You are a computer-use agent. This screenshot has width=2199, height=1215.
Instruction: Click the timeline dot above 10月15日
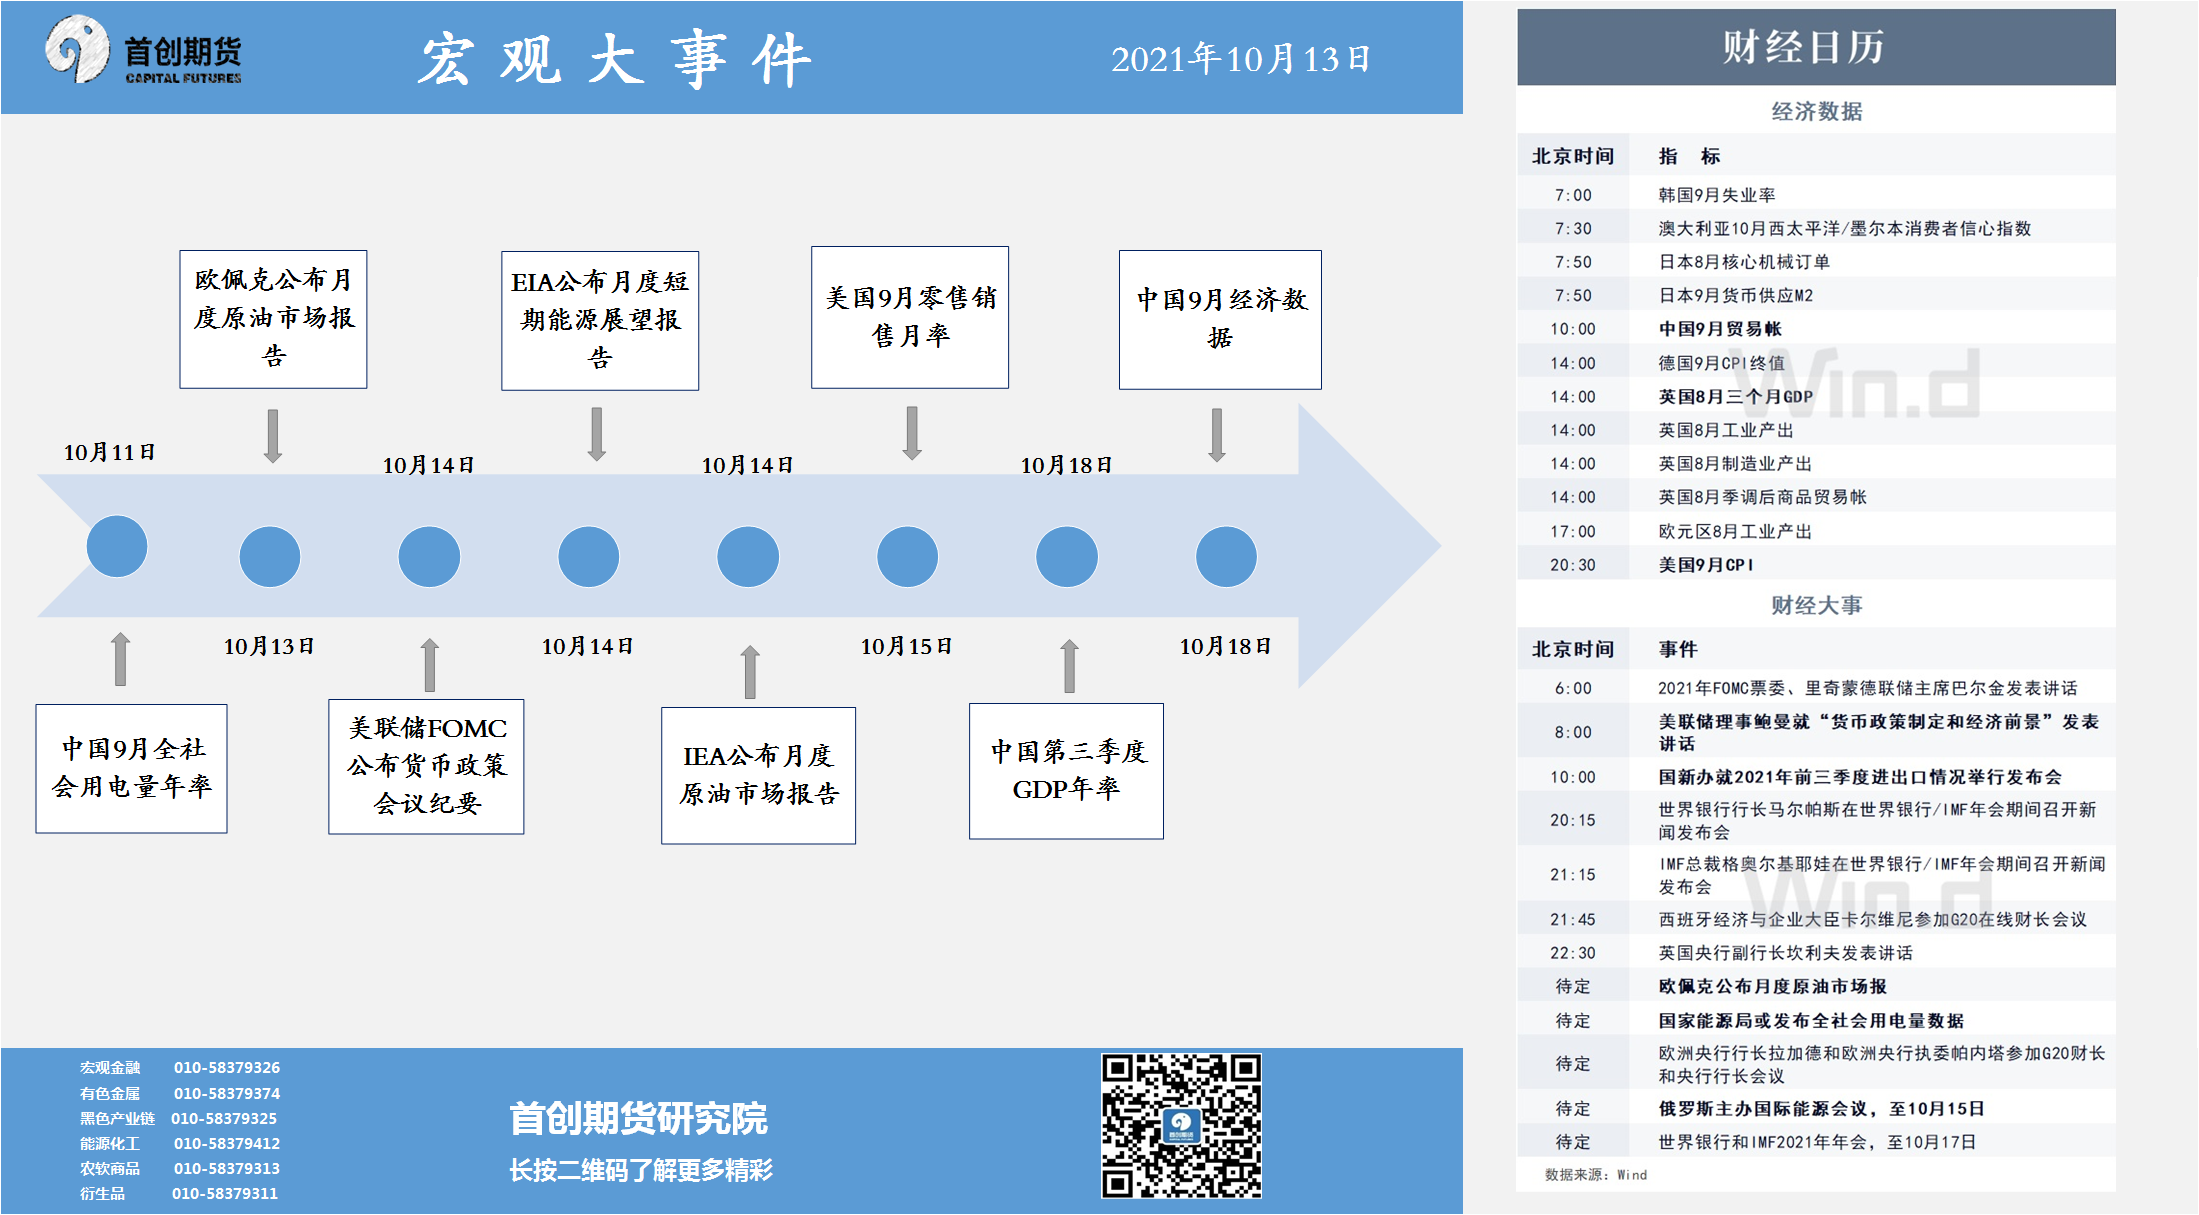click(907, 556)
